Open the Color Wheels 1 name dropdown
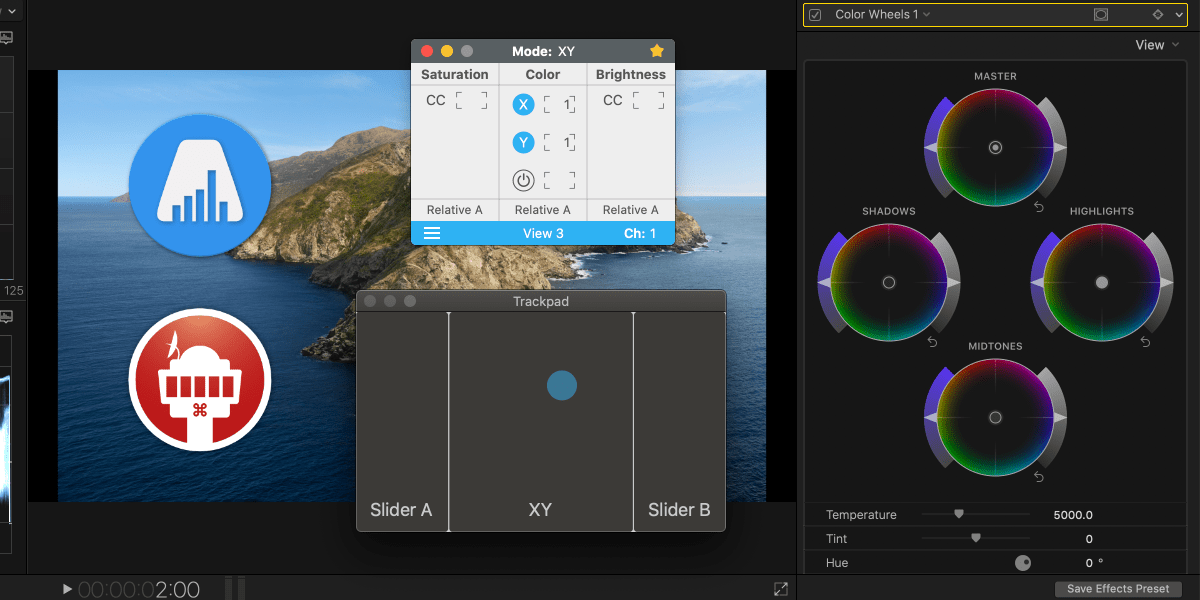The image size is (1200, 600). (926, 14)
